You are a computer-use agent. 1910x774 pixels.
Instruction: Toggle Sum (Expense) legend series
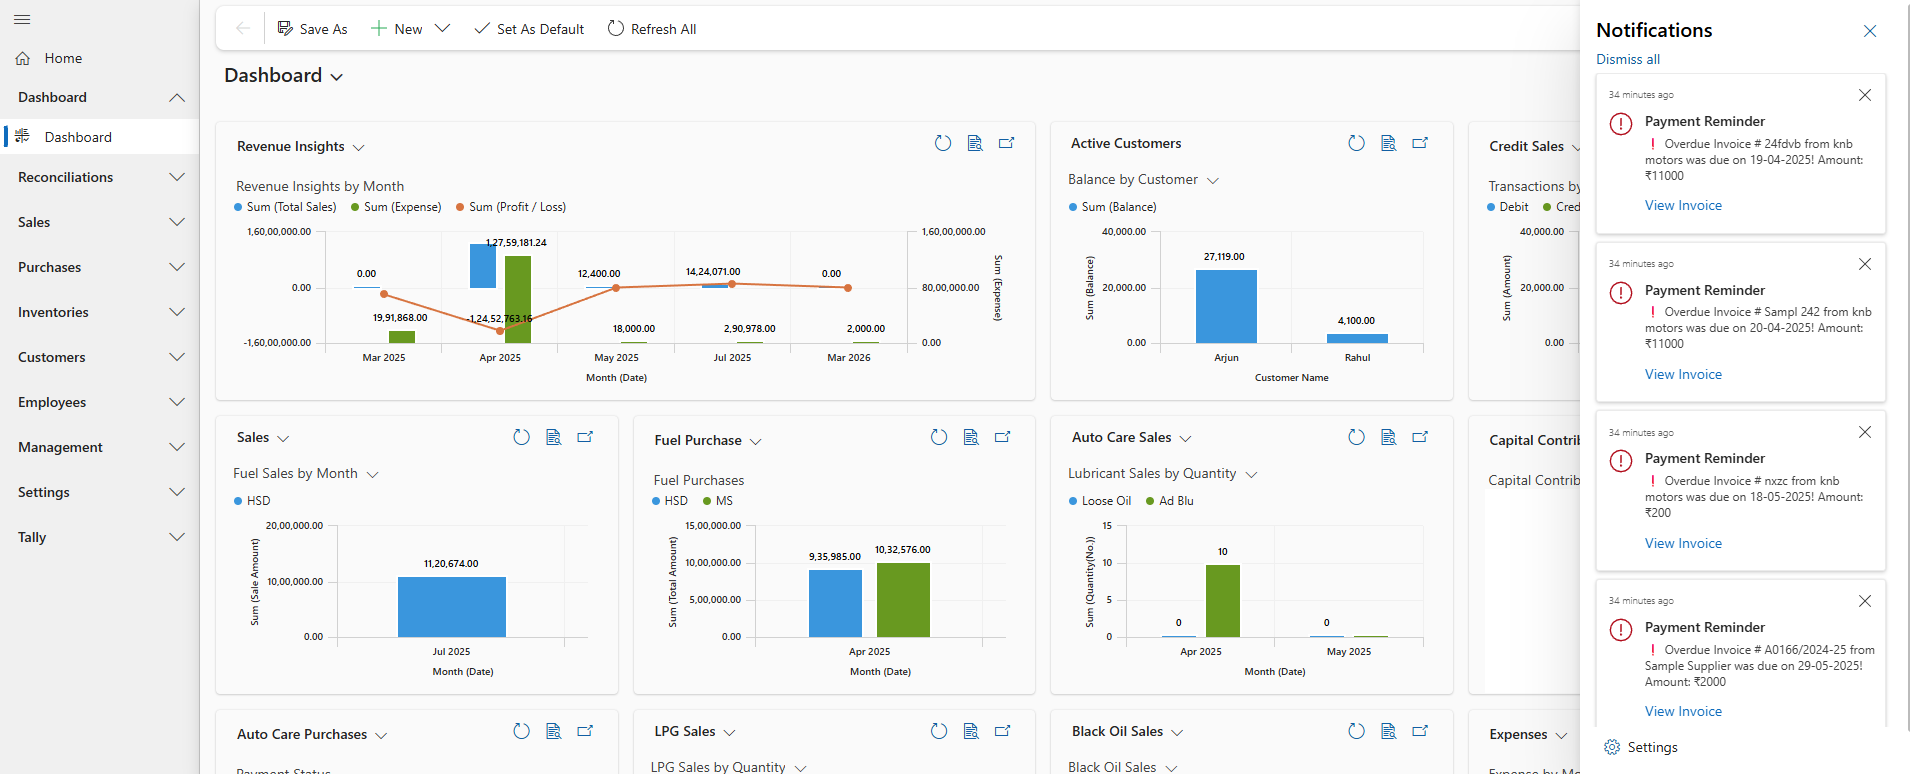tap(396, 207)
